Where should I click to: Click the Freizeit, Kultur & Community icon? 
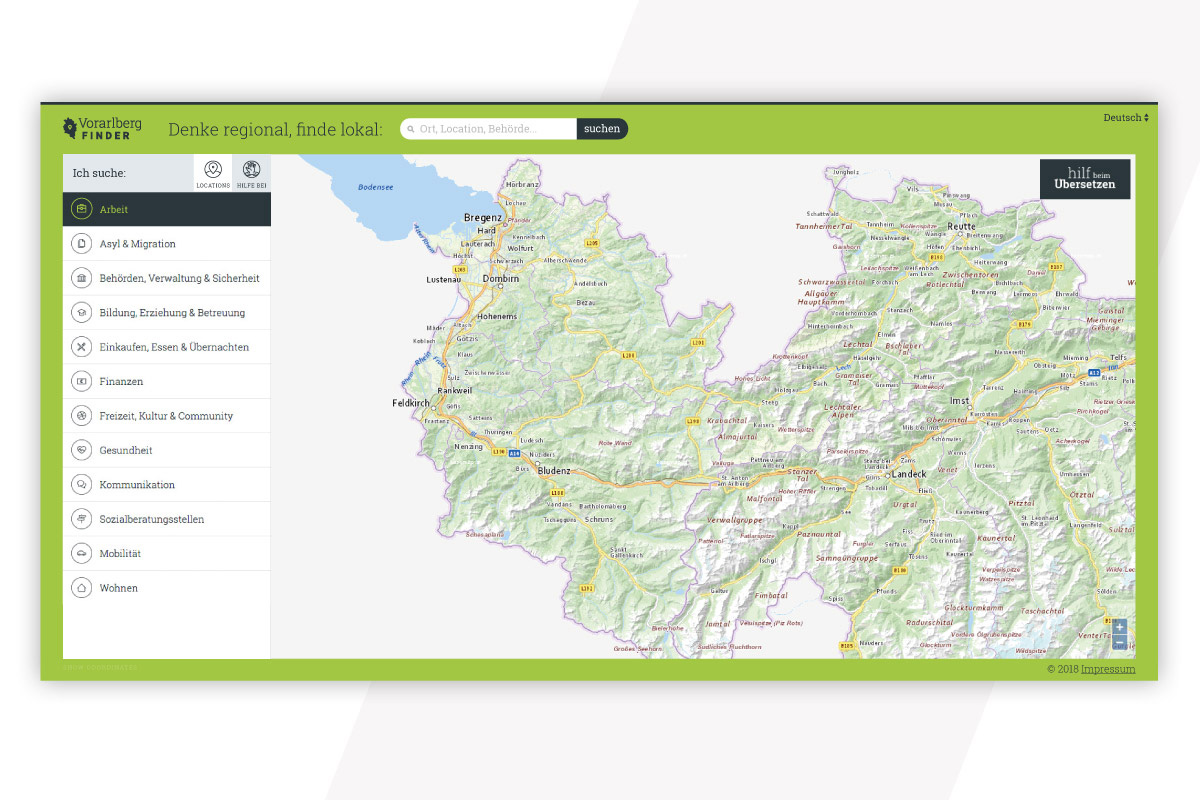[84, 415]
